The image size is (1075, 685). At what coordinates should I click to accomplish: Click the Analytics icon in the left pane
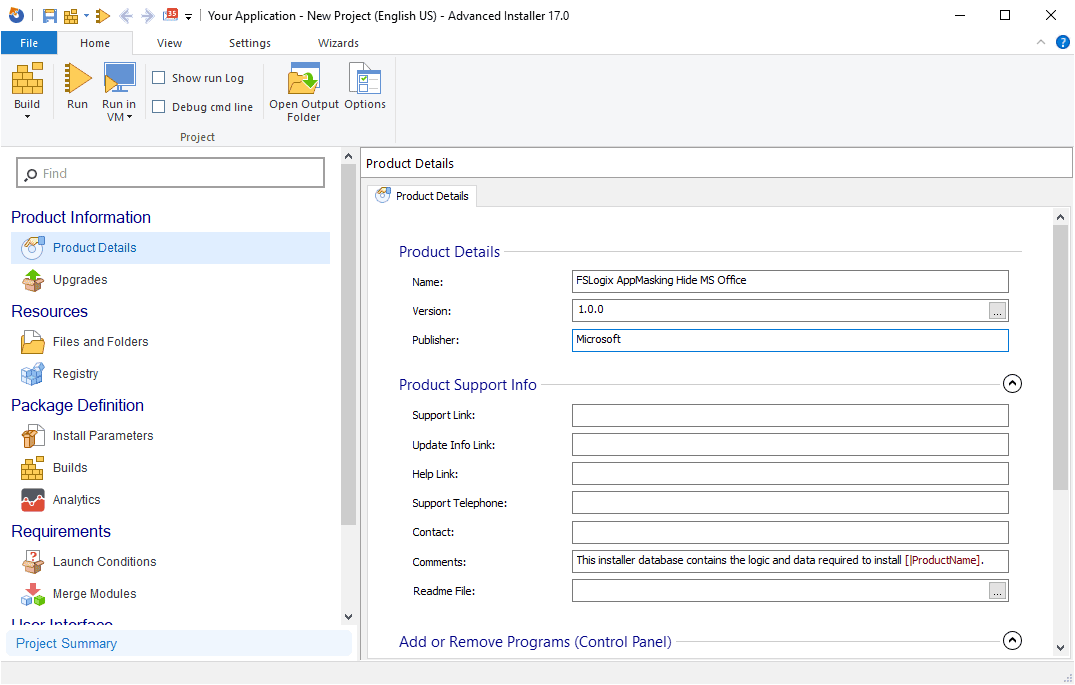32,500
